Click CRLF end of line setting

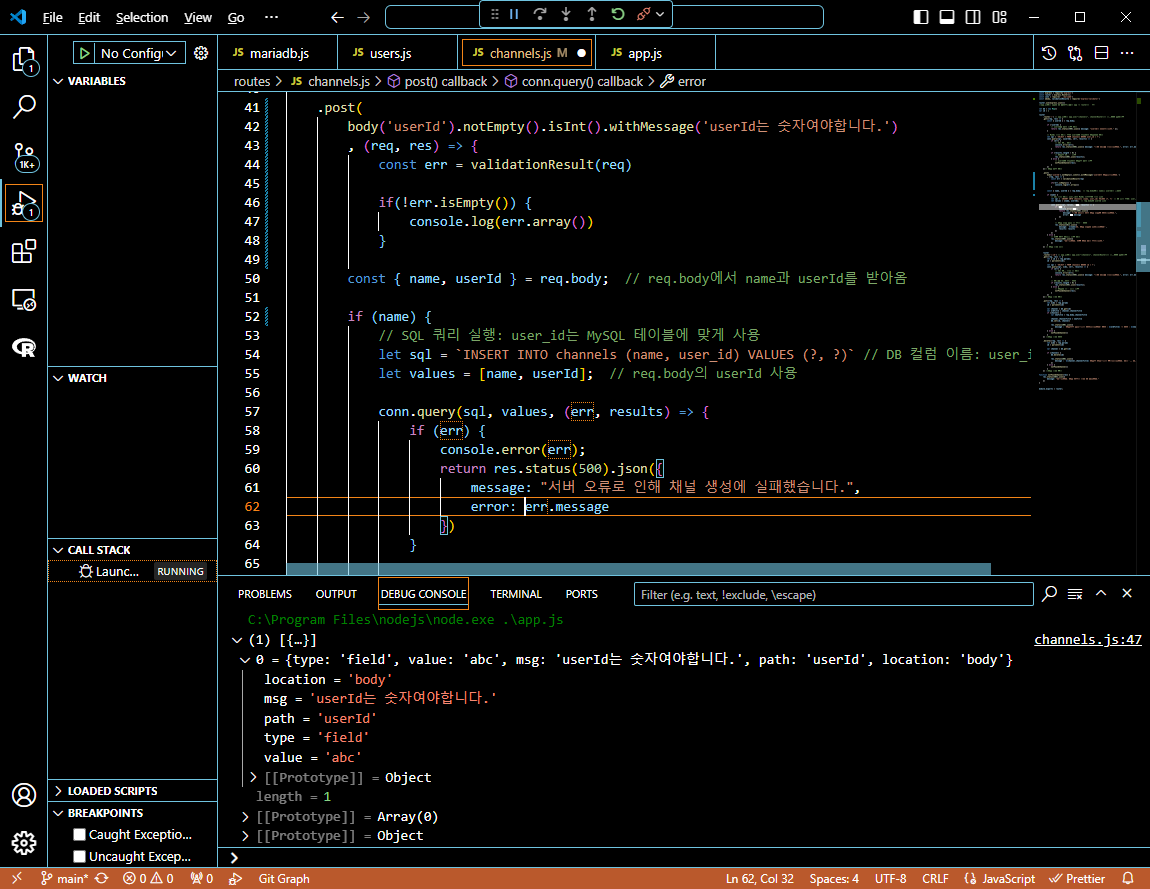(935, 879)
